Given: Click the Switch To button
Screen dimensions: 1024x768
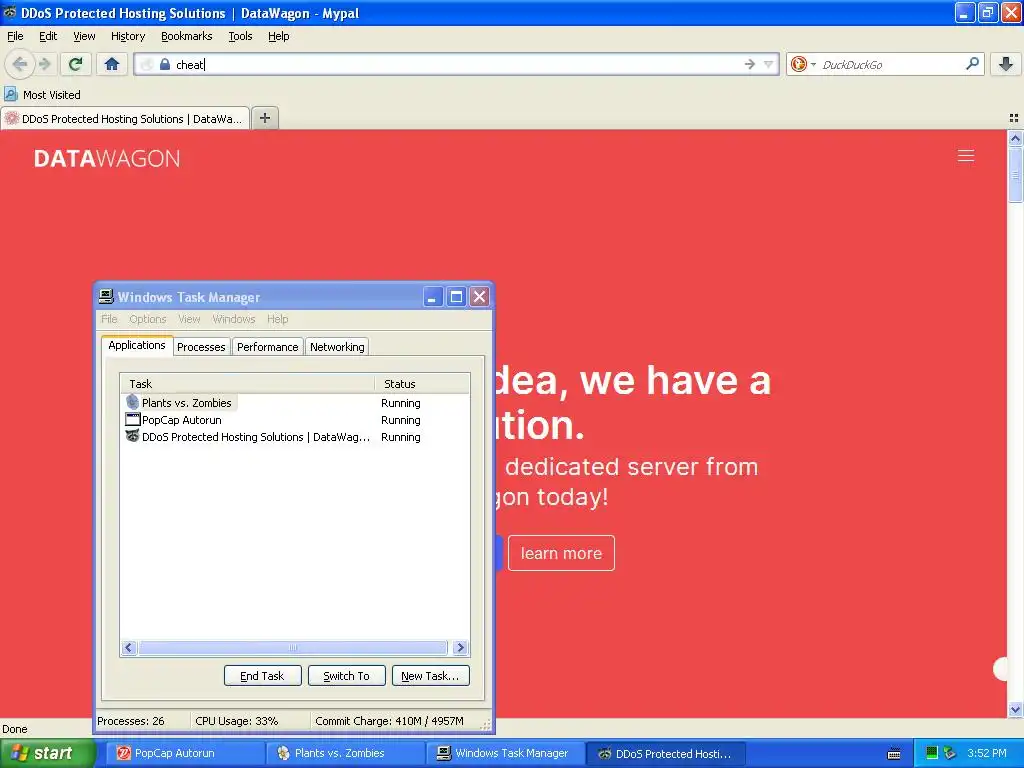Looking at the screenshot, I should 347,676.
